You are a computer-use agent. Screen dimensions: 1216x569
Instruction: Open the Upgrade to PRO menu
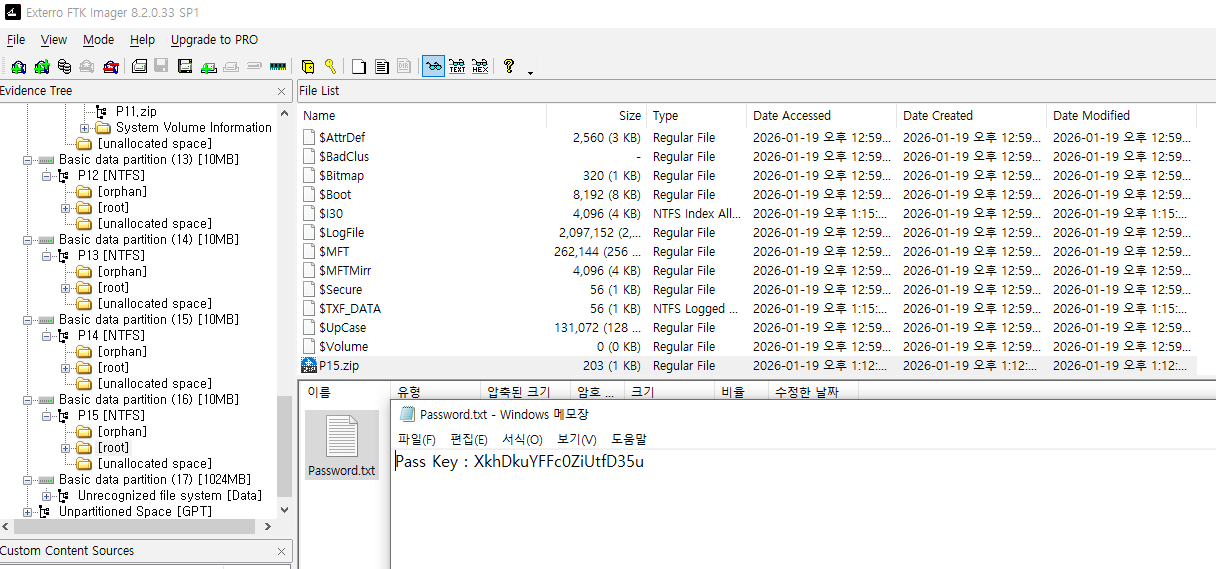[x=214, y=40]
